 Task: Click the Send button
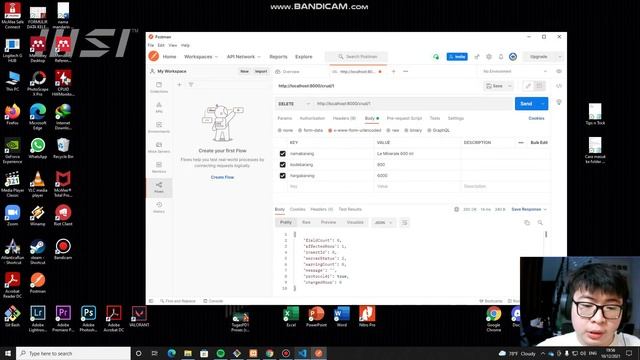click(526, 104)
